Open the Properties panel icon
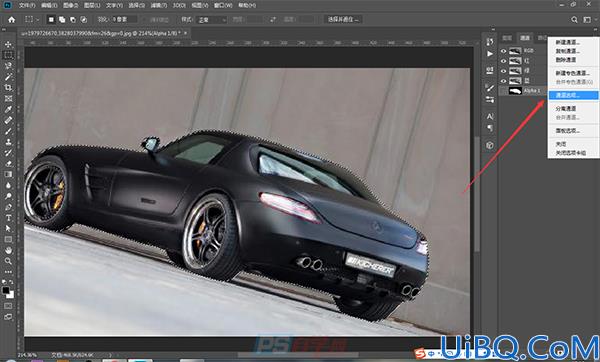 pyautogui.click(x=490, y=70)
